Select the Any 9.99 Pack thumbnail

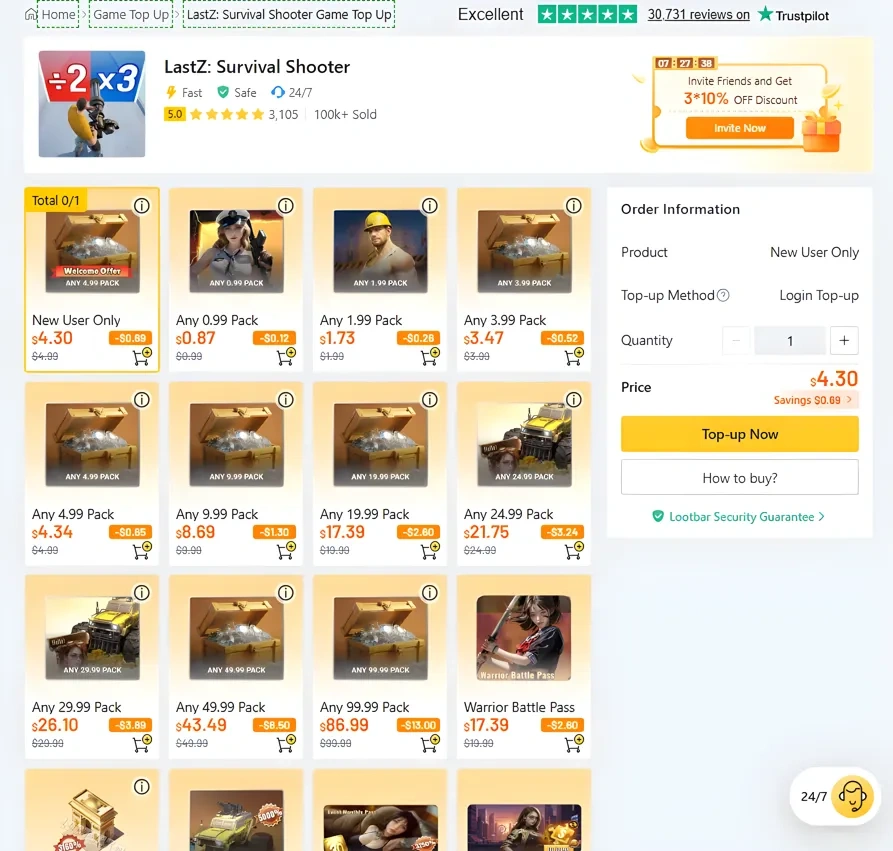(236, 445)
